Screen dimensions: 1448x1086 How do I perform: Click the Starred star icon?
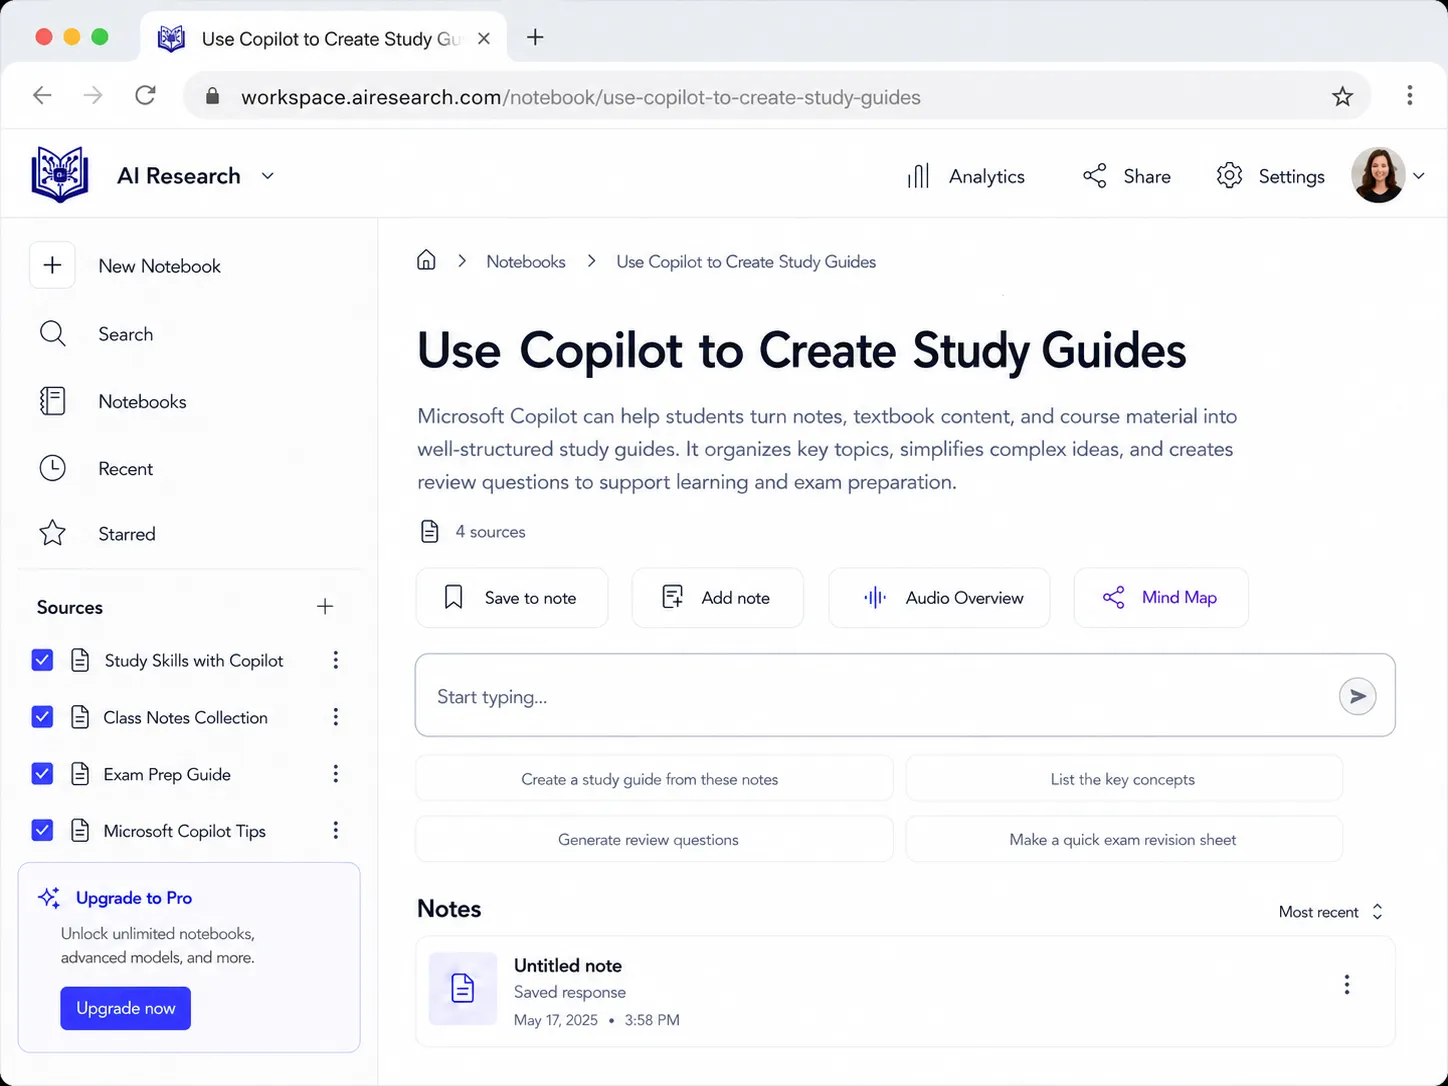click(x=52, y=533)
